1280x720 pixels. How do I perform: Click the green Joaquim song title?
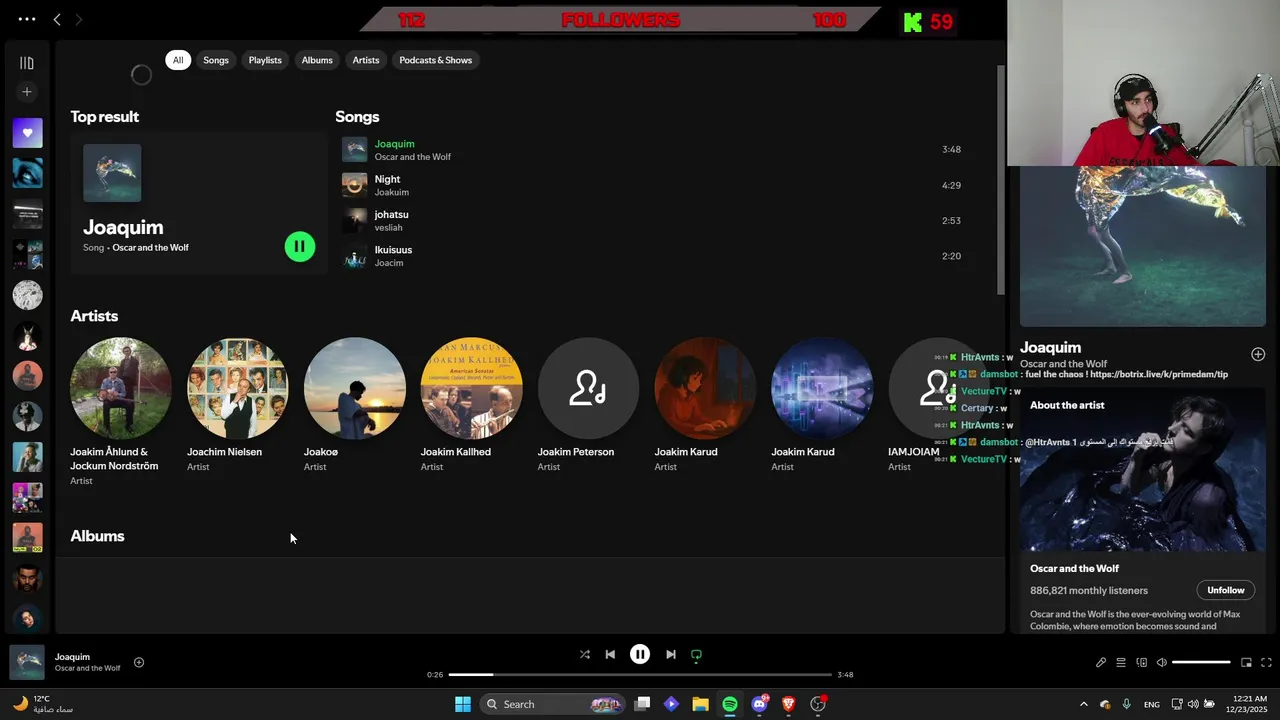click(x=394, y=144)
